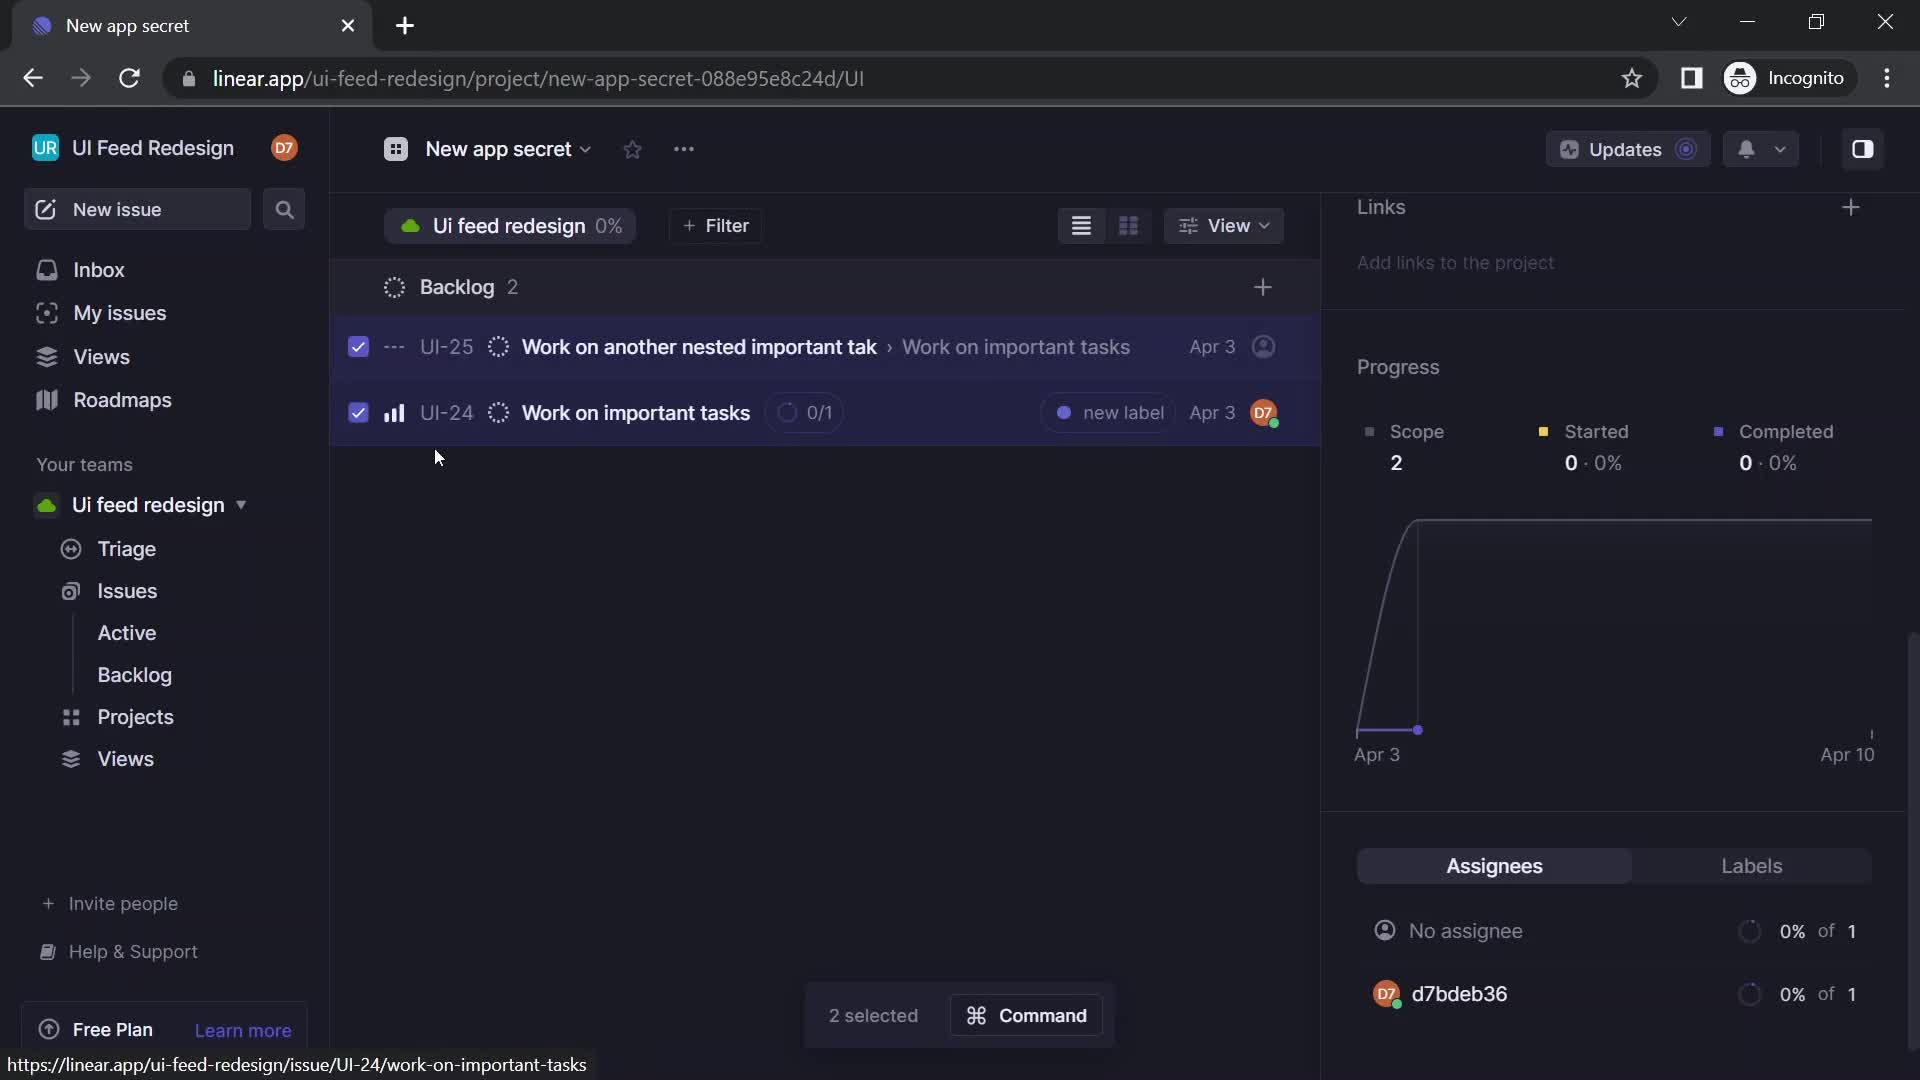
Task: Open the View filter dropdown
Action: pos(1226,225)
